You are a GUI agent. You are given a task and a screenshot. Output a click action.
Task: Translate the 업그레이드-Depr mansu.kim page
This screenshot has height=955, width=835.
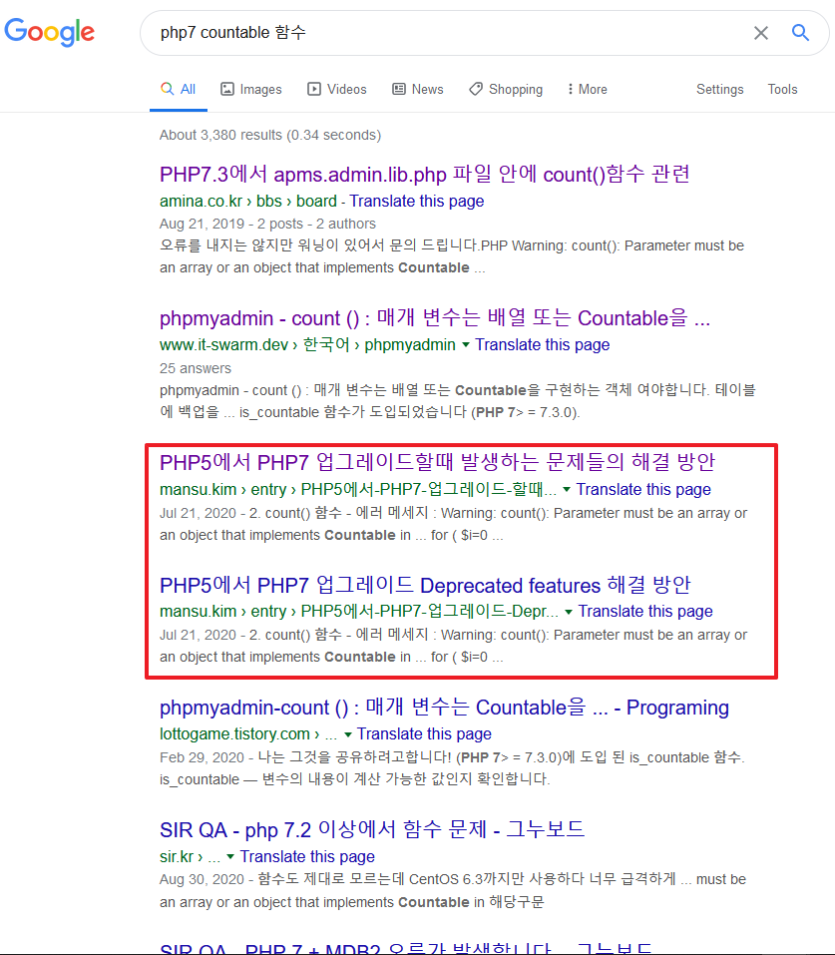[x=645, y=611]
